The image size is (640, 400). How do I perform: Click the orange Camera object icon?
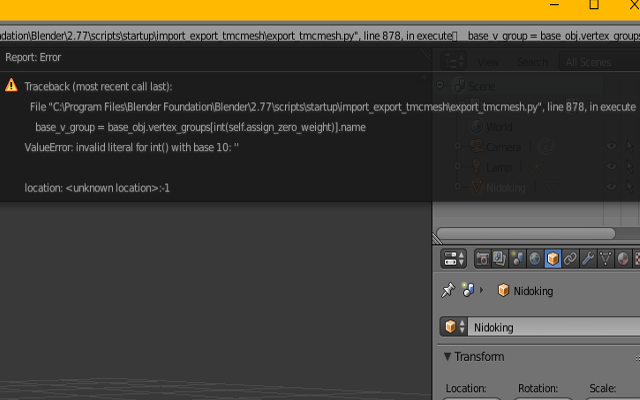tap(476, 146)
